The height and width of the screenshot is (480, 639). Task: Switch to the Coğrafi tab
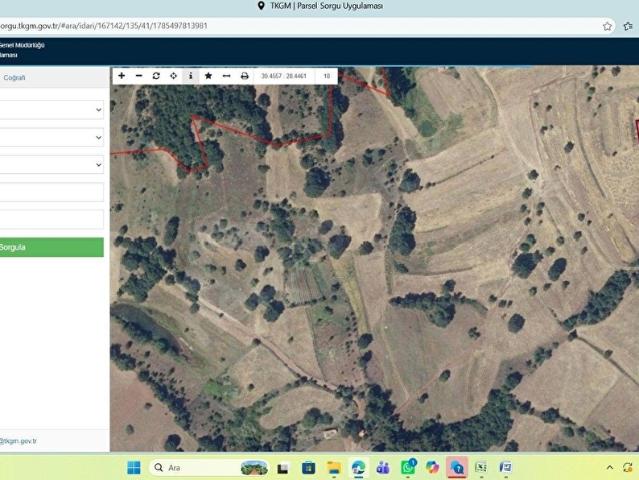point(14,77)
